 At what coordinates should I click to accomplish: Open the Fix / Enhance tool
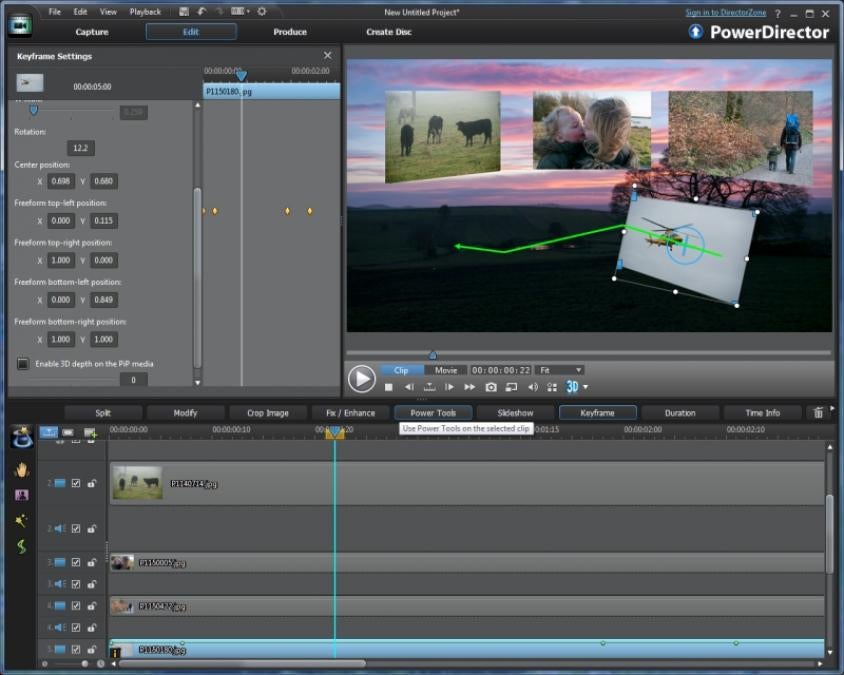click(x=350, y=413)
